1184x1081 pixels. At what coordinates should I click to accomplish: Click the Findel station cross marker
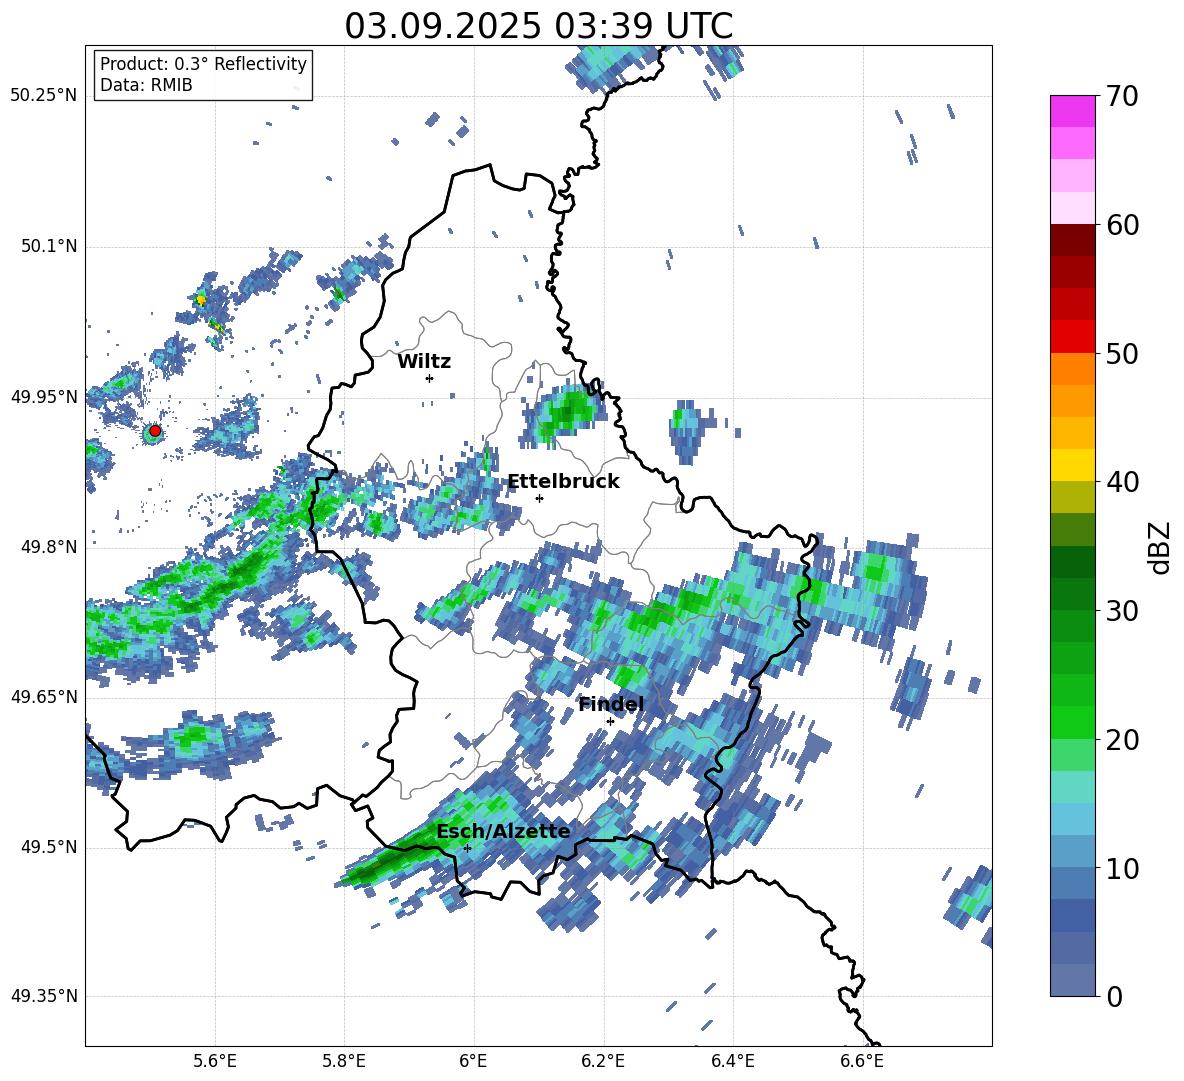point(610,721)
